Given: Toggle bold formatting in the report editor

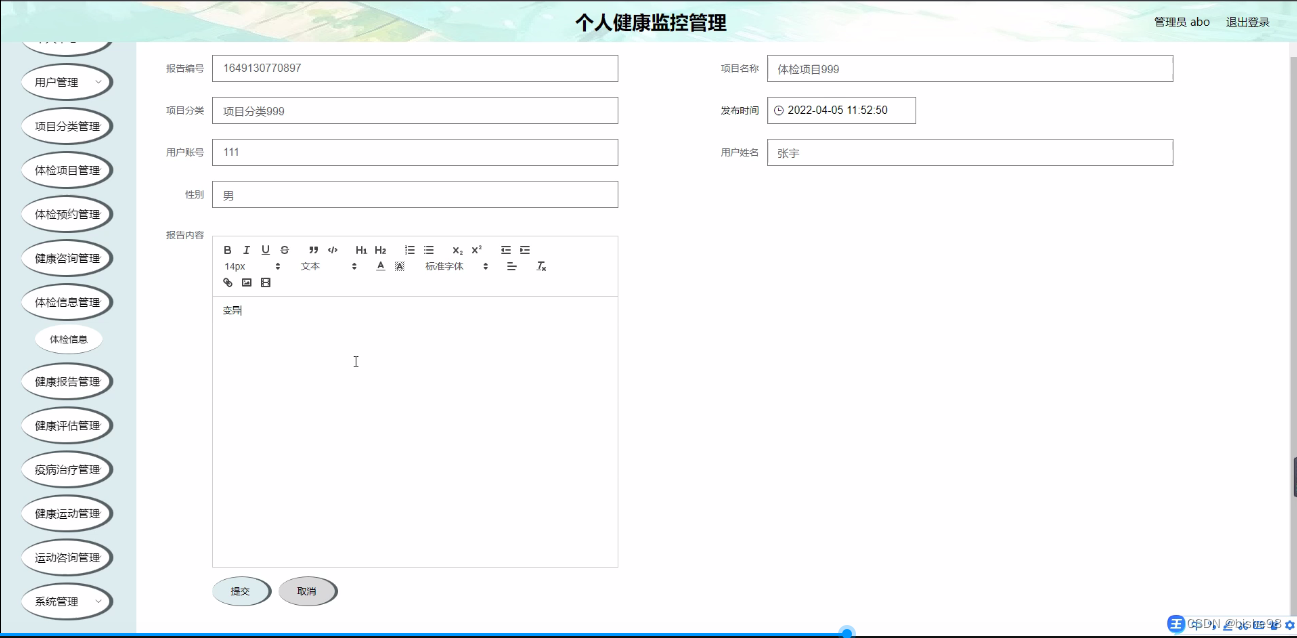Looking at the screenshot, I should tap(227, 250).
